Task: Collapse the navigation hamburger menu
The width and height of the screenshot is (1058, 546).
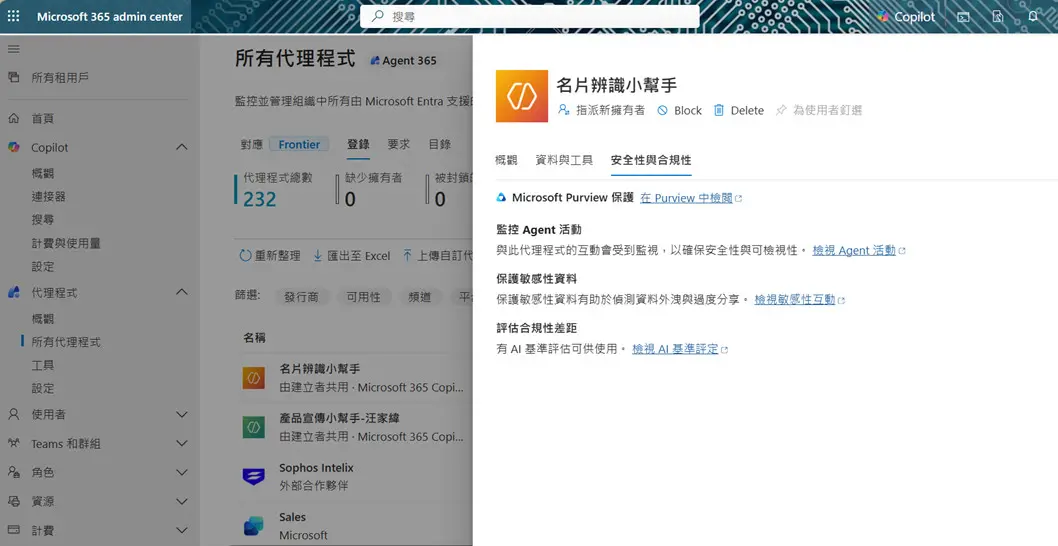Action: coord(13,49)
